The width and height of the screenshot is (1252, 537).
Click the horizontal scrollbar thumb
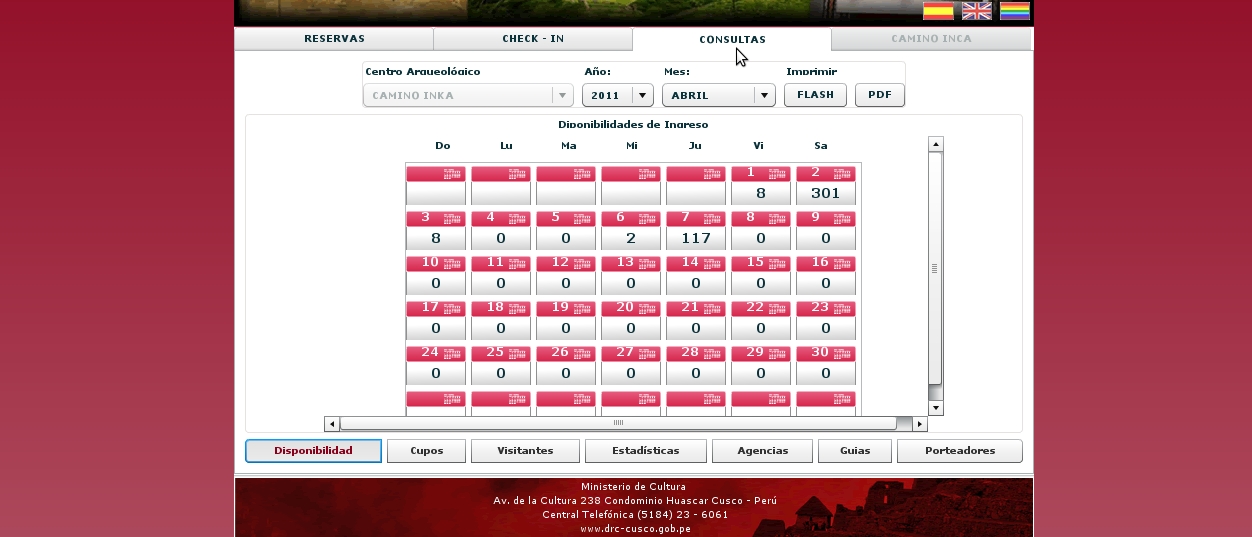tap(617, 424)
